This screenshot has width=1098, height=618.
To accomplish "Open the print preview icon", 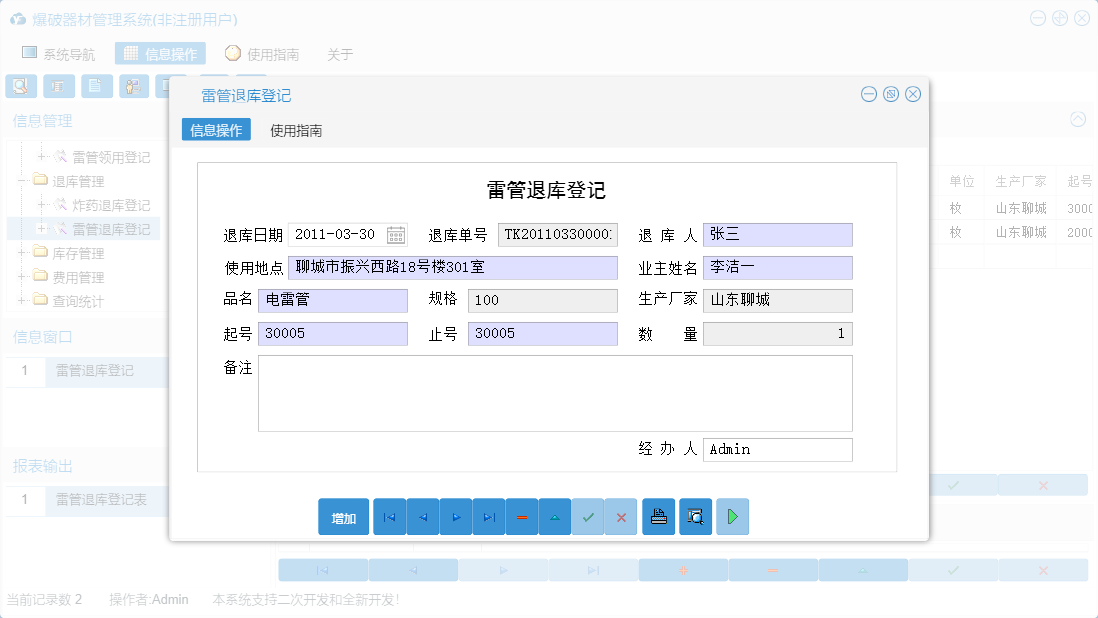I will (x=695, y=517).
